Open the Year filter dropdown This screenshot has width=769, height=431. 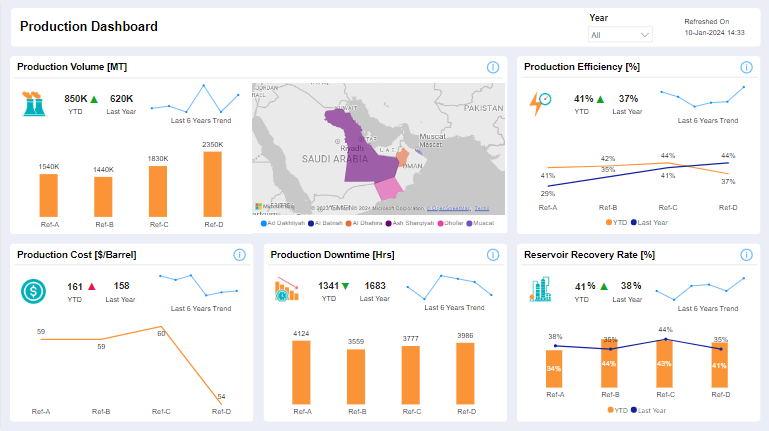pos(620,35)
